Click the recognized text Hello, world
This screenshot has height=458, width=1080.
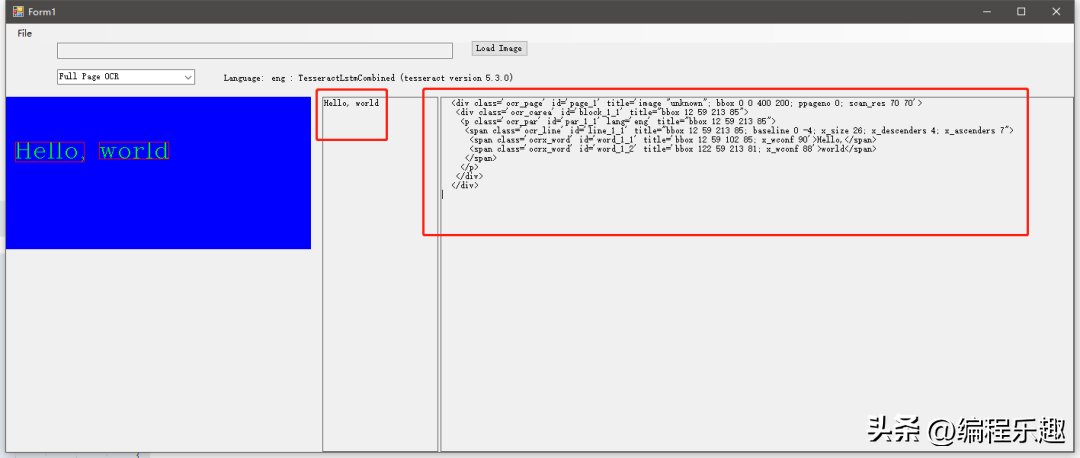pyautogui.click(x=351, y=103)
